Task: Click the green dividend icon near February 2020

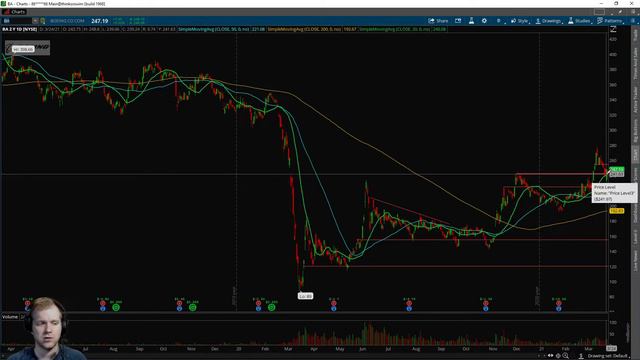Action: pos(271,307)
